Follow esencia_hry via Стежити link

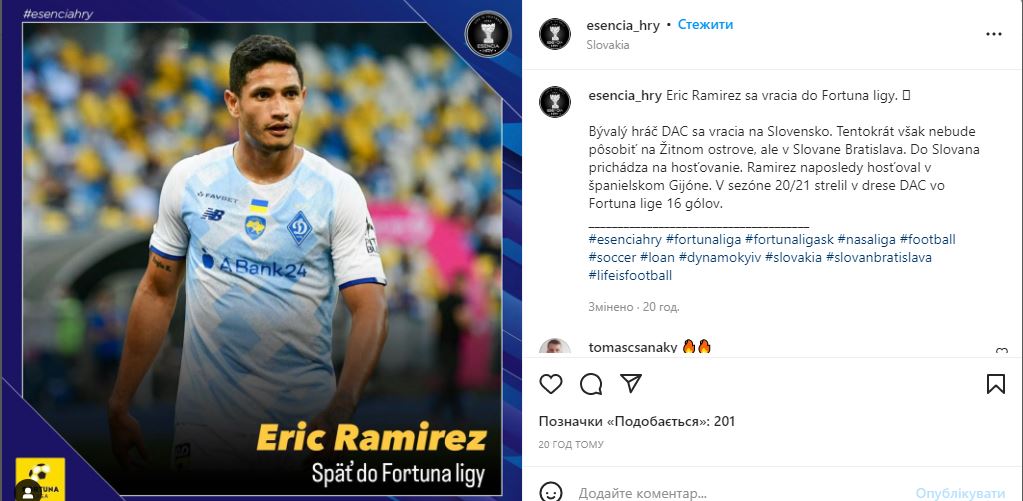click(x=705, y=25)
